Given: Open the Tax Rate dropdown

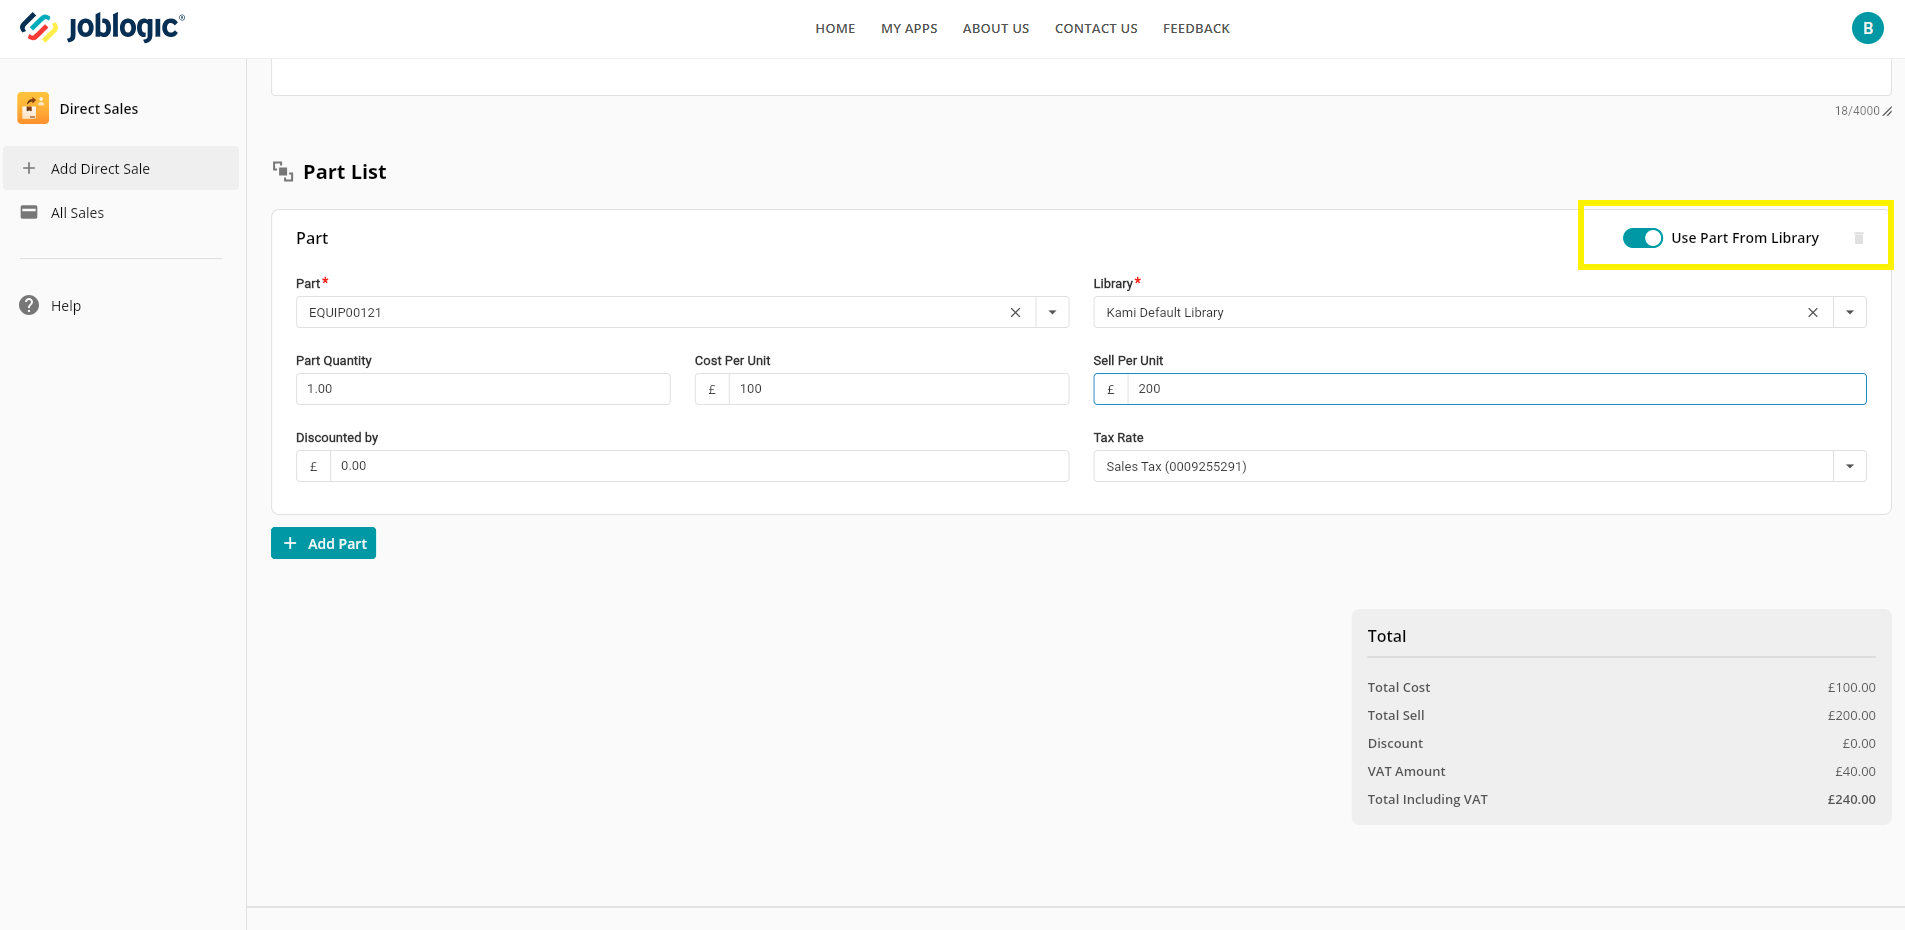Looking at the screenshot, I should point(1849,466).
